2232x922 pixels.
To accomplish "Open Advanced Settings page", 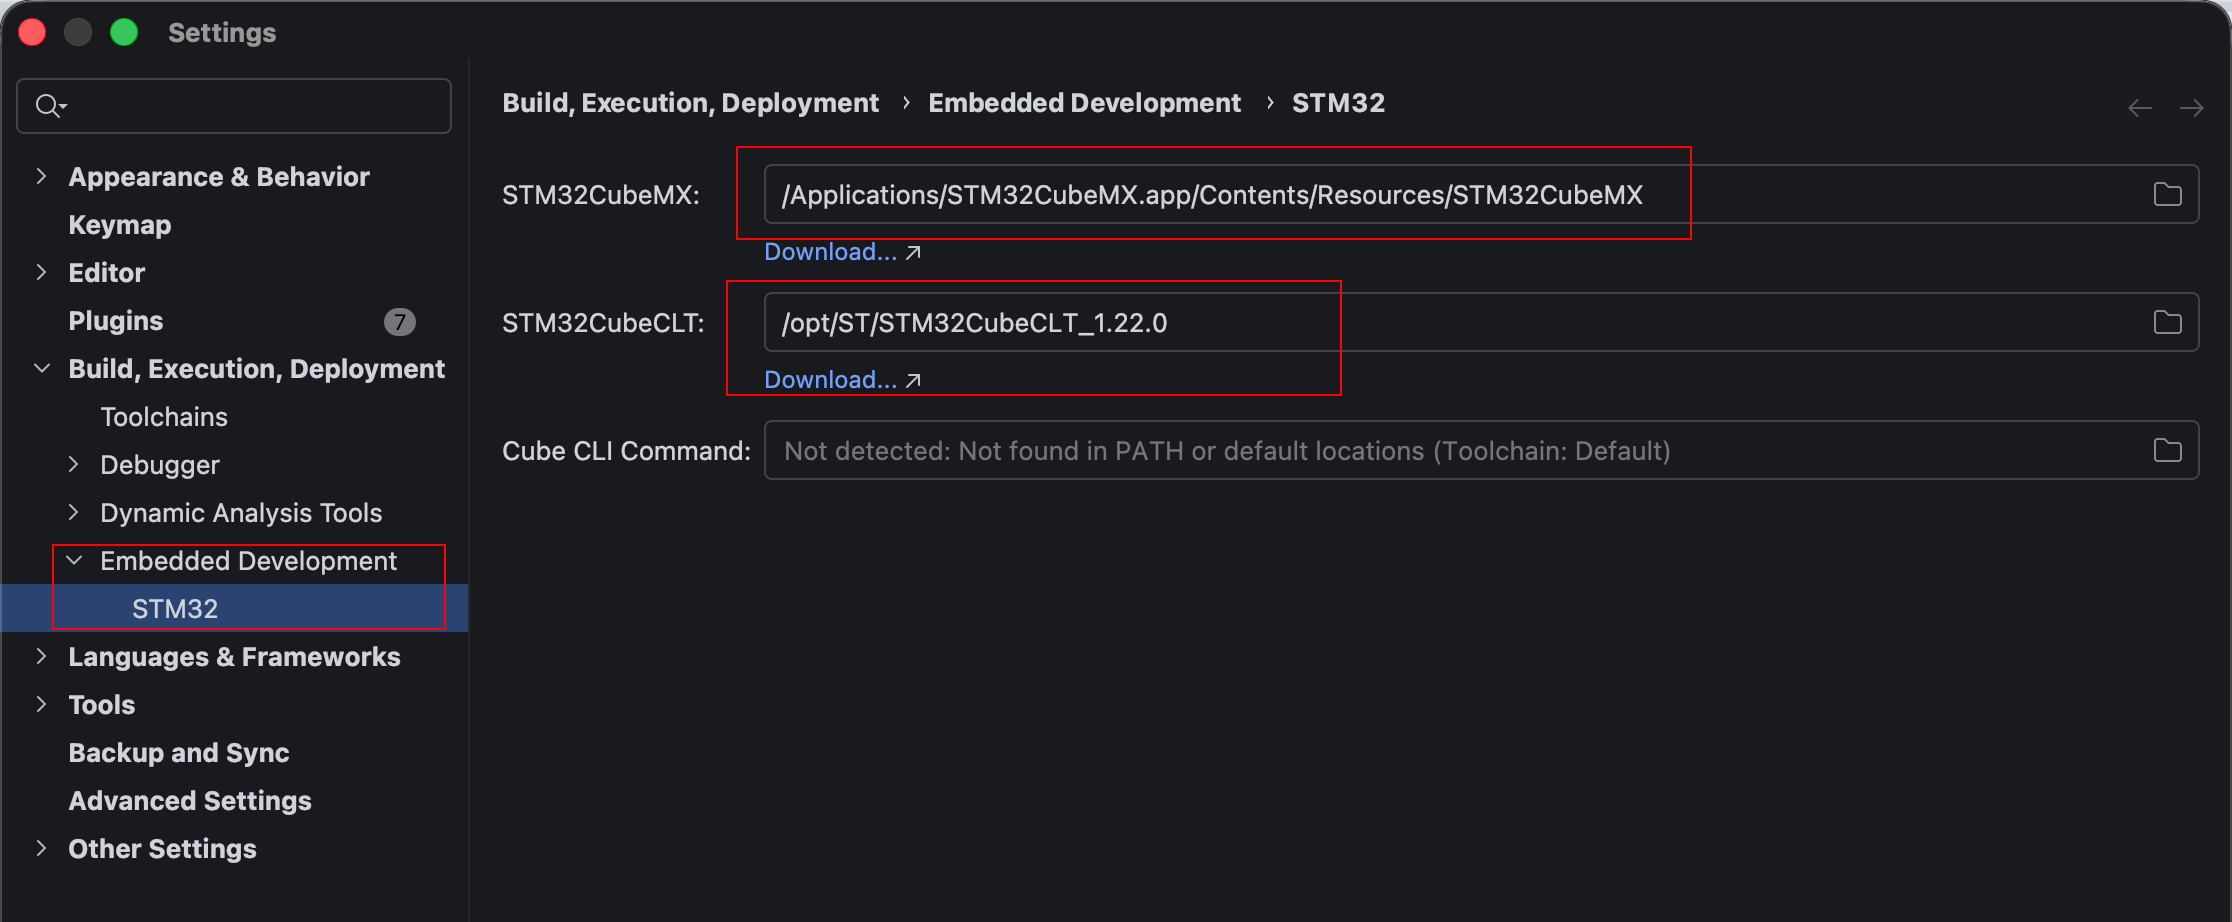I will (x=190, y=801).
